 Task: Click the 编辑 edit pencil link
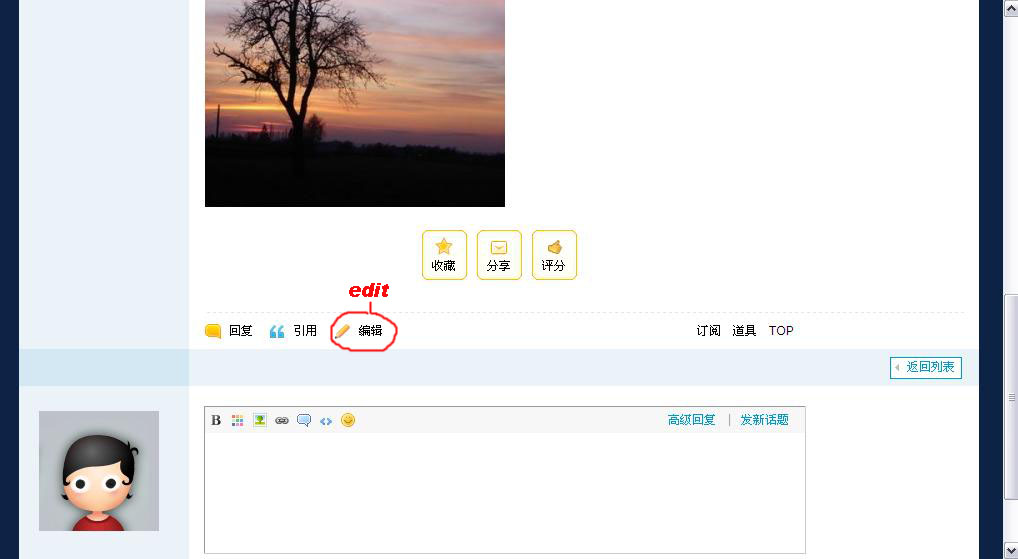coord(358,331)
